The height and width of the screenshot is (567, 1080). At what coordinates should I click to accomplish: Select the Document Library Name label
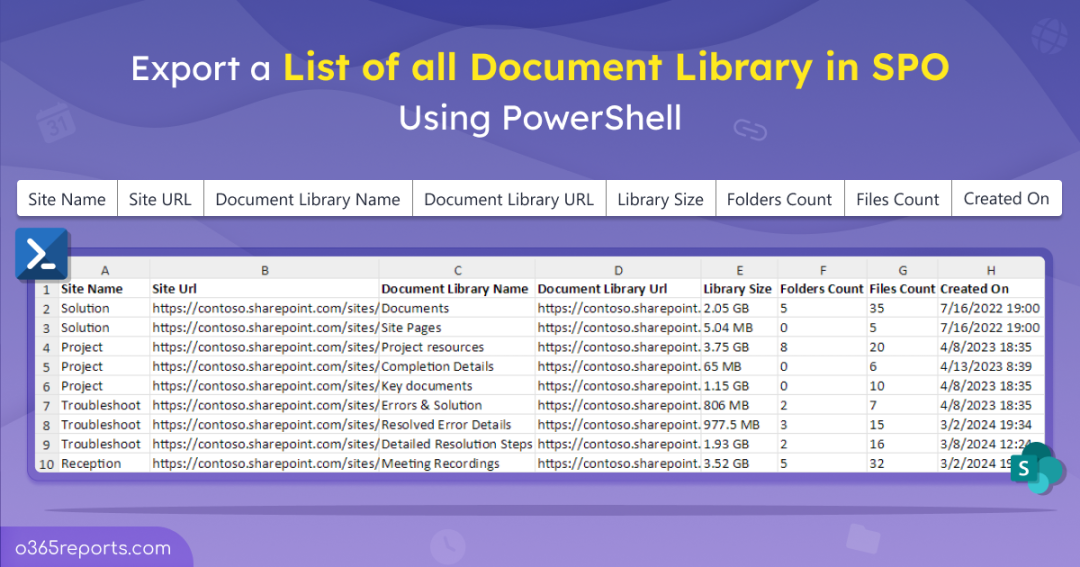coord(308,199)
